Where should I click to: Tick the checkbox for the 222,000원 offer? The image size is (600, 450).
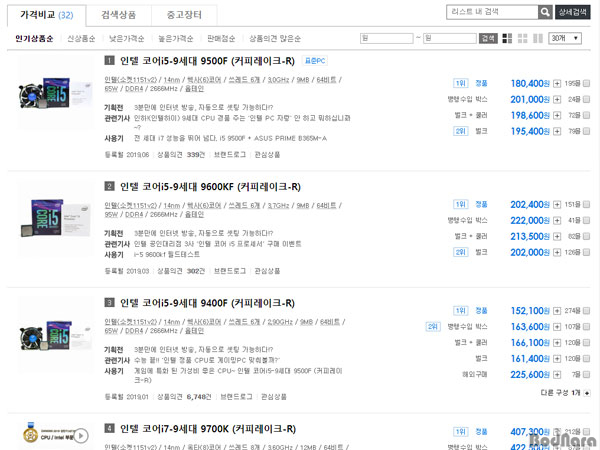(x=586, y=220)
